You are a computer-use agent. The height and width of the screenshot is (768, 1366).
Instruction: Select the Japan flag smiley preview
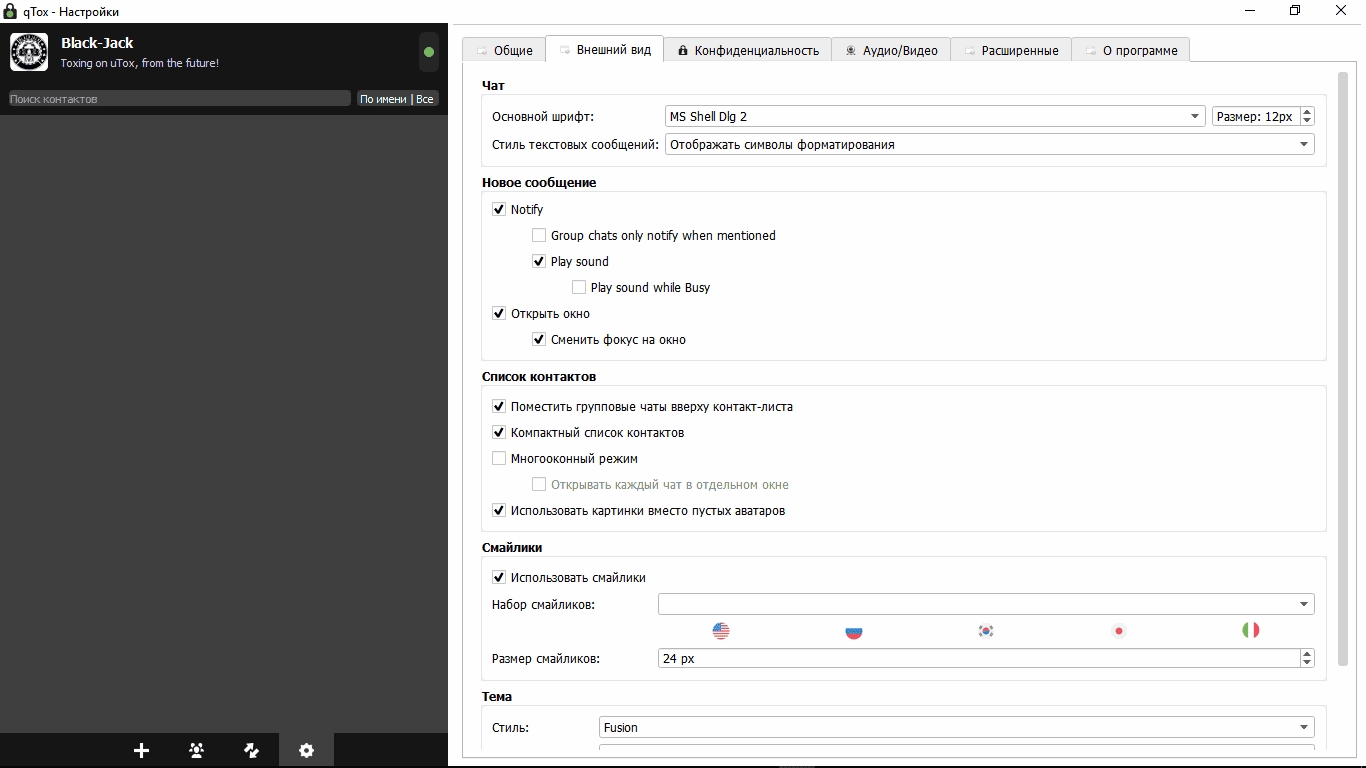[1119, 631]
